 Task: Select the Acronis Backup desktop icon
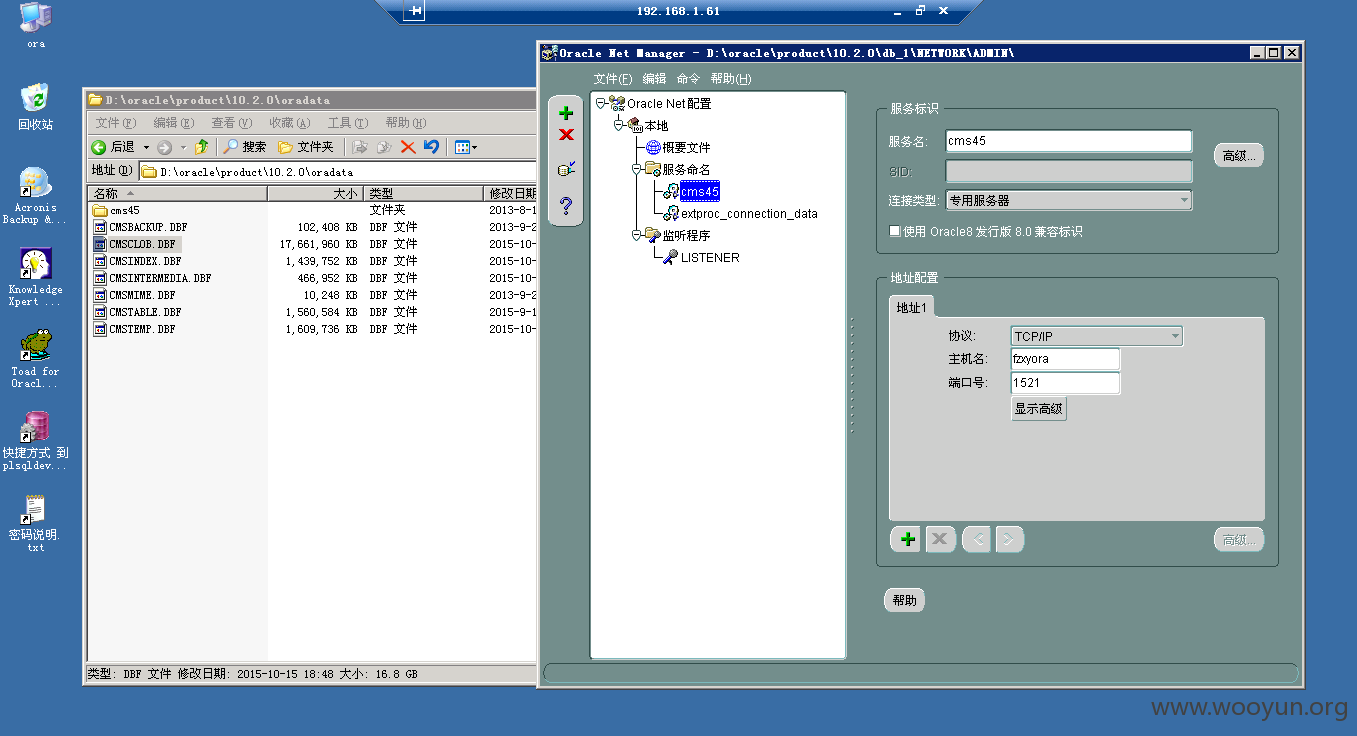pos(36,196)
